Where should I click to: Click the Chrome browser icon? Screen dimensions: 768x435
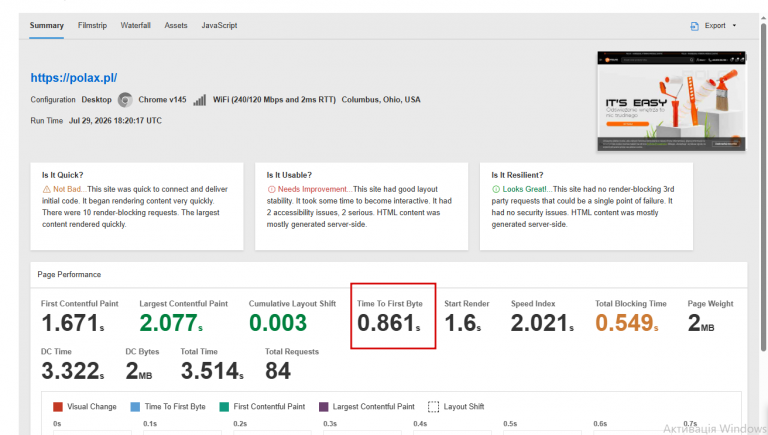[125, 100]
